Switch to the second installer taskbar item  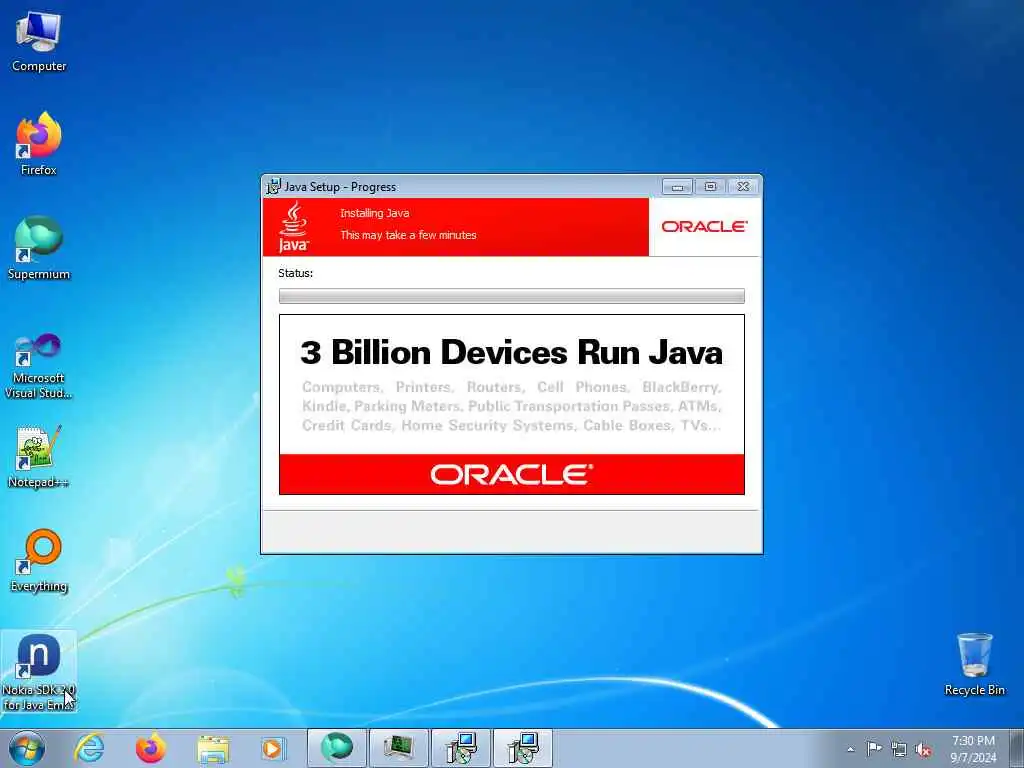tap(522, 748)
